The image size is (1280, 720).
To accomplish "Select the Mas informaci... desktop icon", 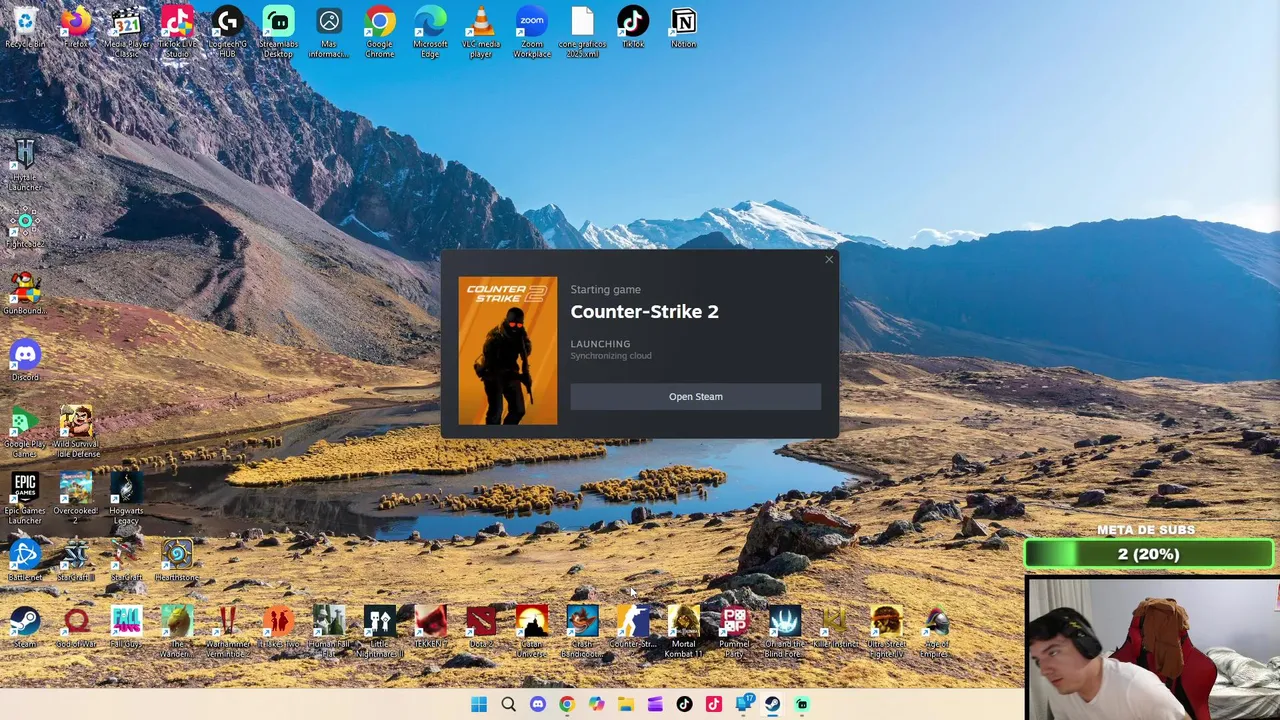I will (329, 31).
